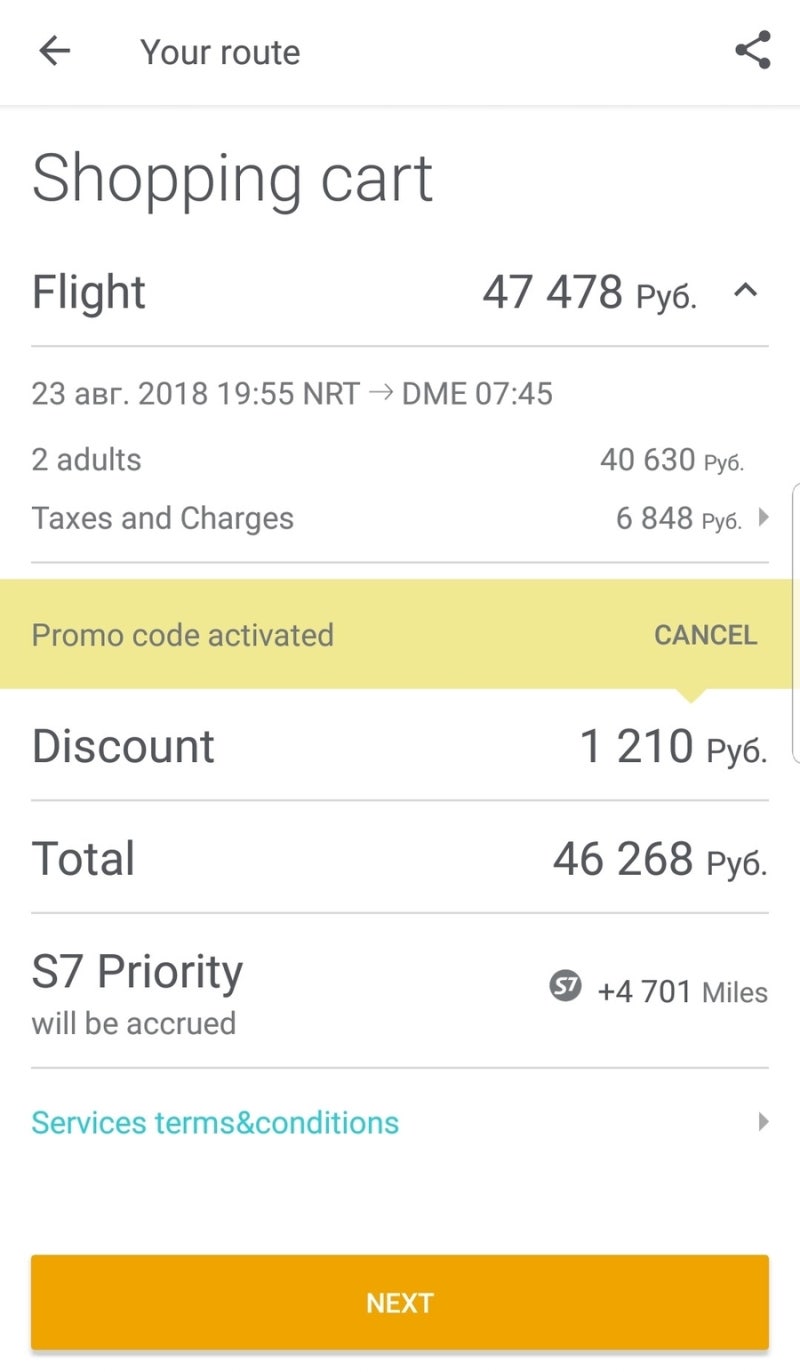Image resolution: width=800 pixels, height=1372 pixels.
Task: Cancel the activated promo code
Action: 705,635
